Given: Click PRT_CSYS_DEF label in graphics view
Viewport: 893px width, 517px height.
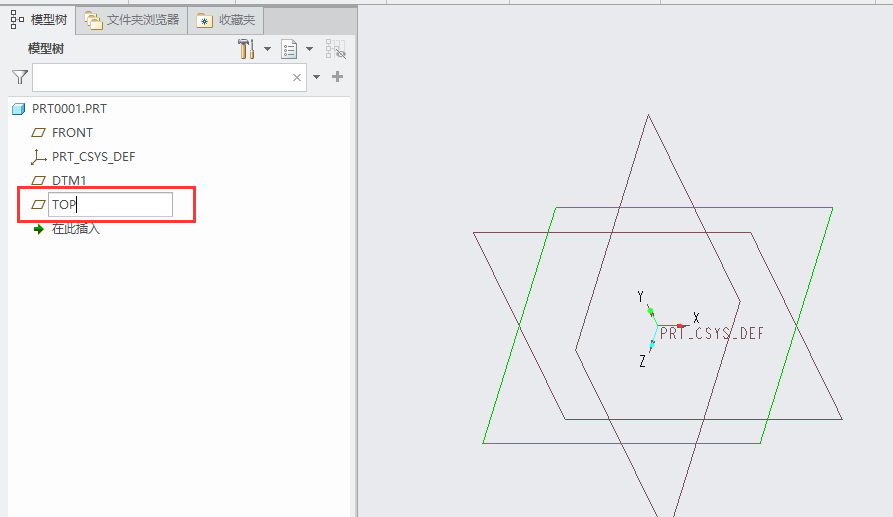Looking at the screenshot, I should click(711, 333).
